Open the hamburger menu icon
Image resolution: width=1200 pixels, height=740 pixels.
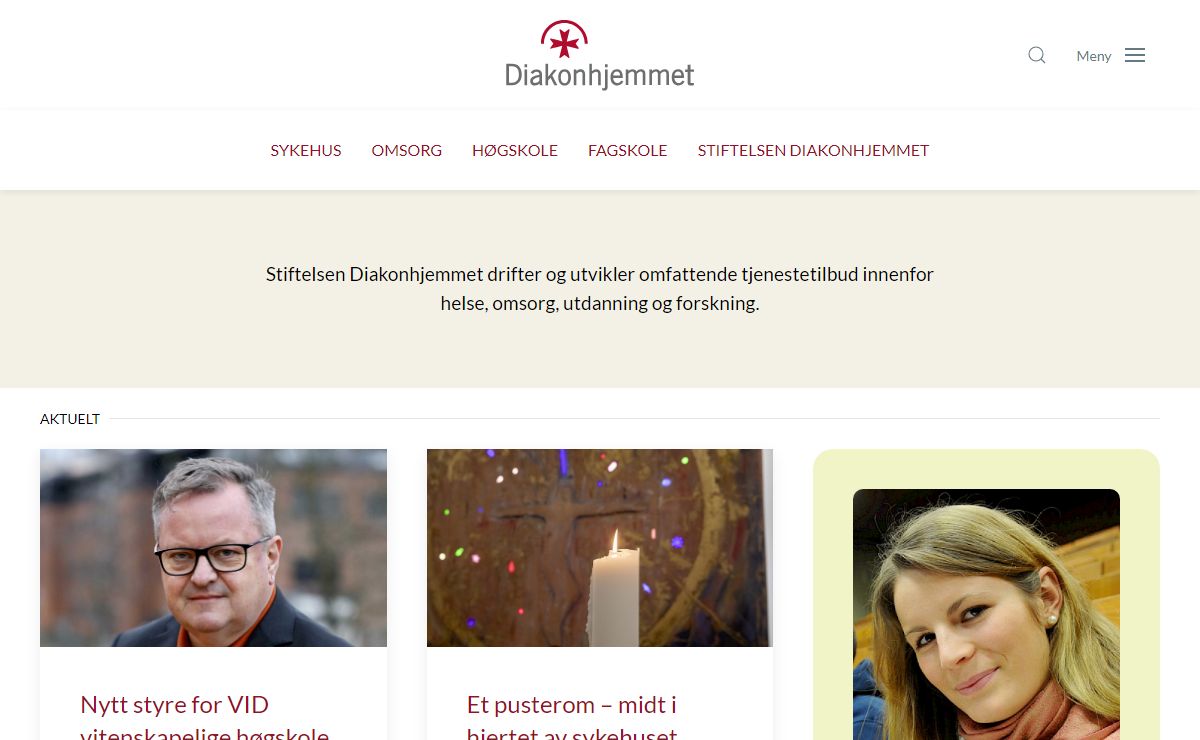(x=1135, y=55)
